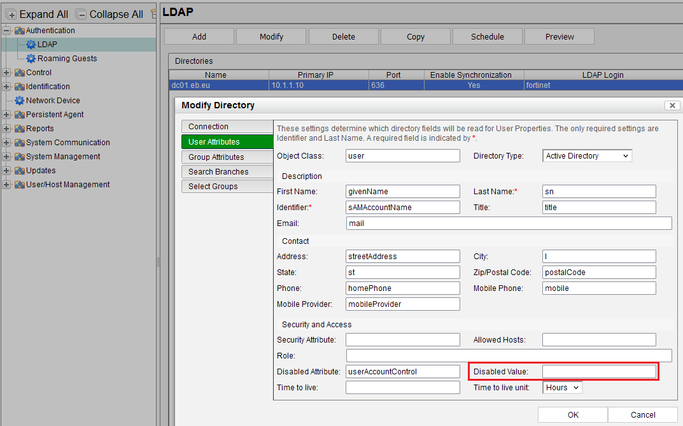This screenshot has width=683, height=426.
Task: Click the System Management folder icon
Action: 19,157
